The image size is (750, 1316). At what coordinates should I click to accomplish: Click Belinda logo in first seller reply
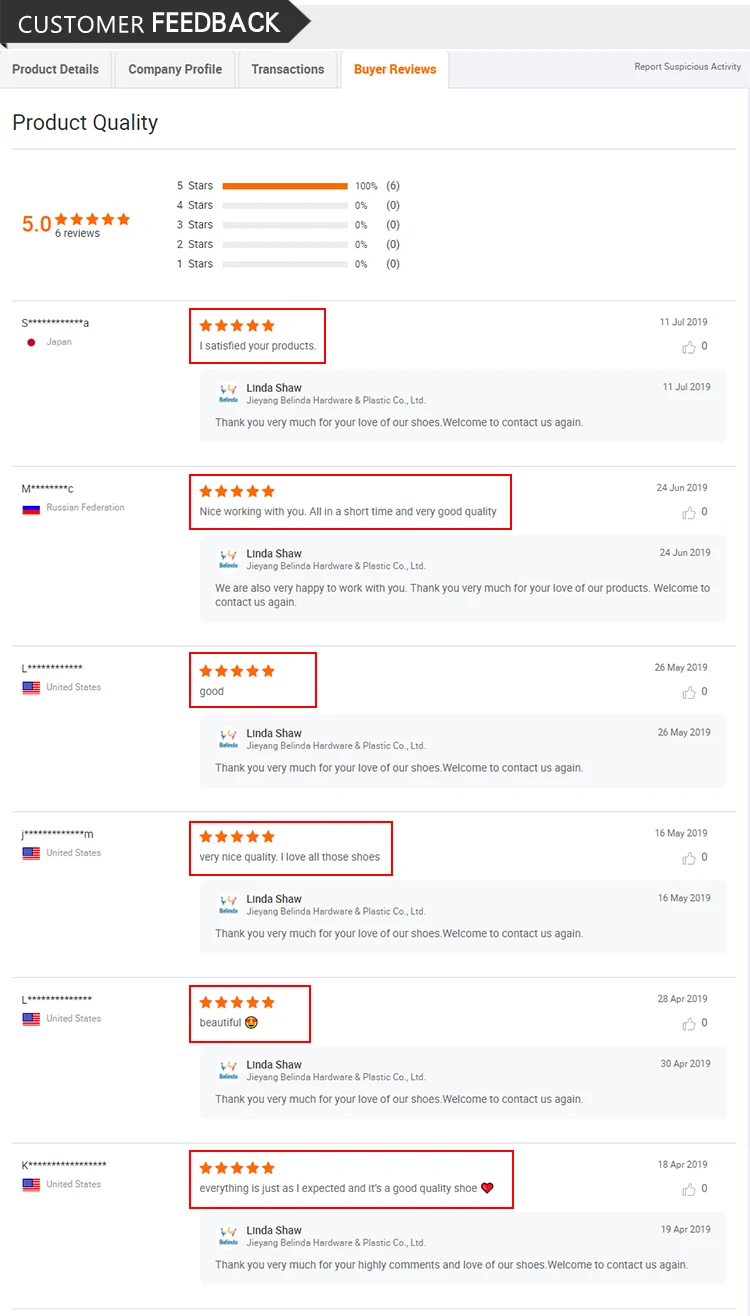(229, 393)
